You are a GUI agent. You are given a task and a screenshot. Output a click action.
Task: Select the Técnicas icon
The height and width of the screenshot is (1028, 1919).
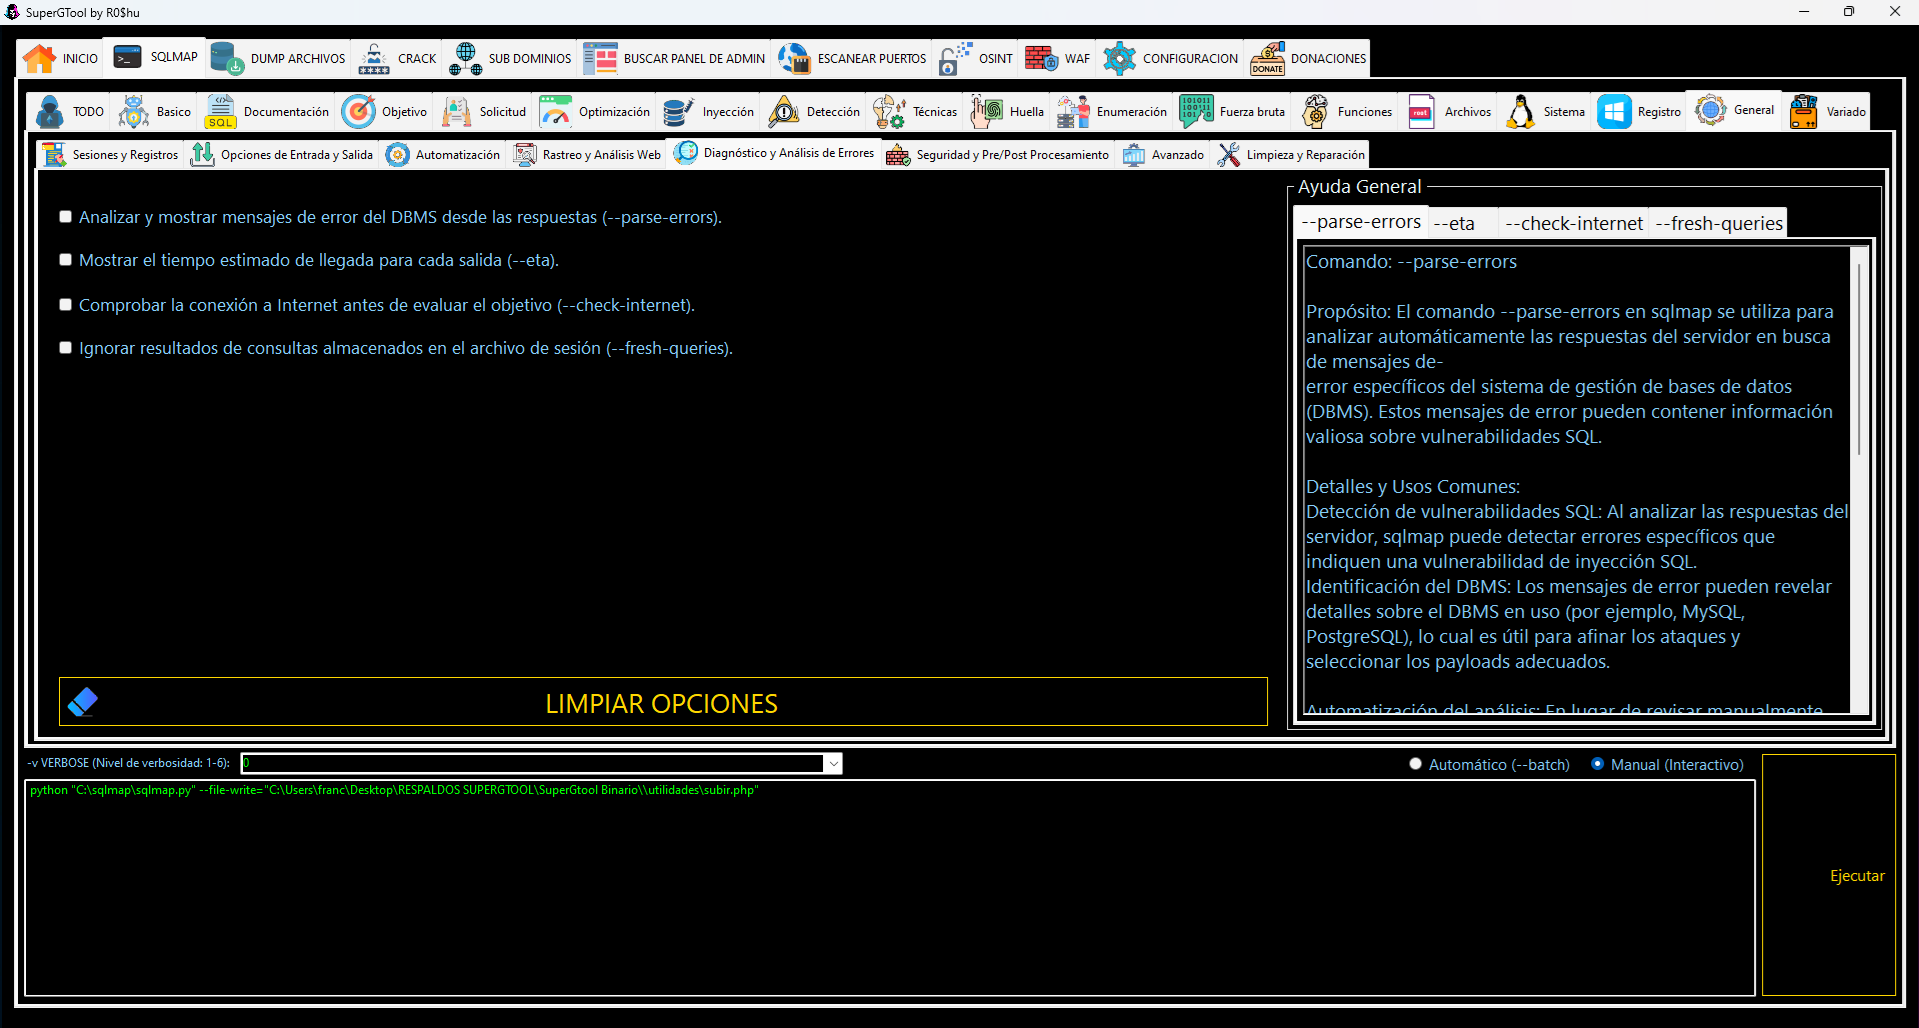click(890, 112)
